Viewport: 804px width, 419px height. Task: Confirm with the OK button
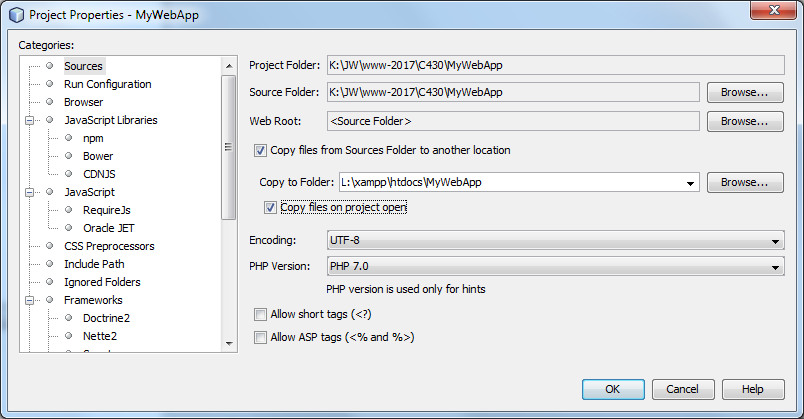click(x=613, y=389)
